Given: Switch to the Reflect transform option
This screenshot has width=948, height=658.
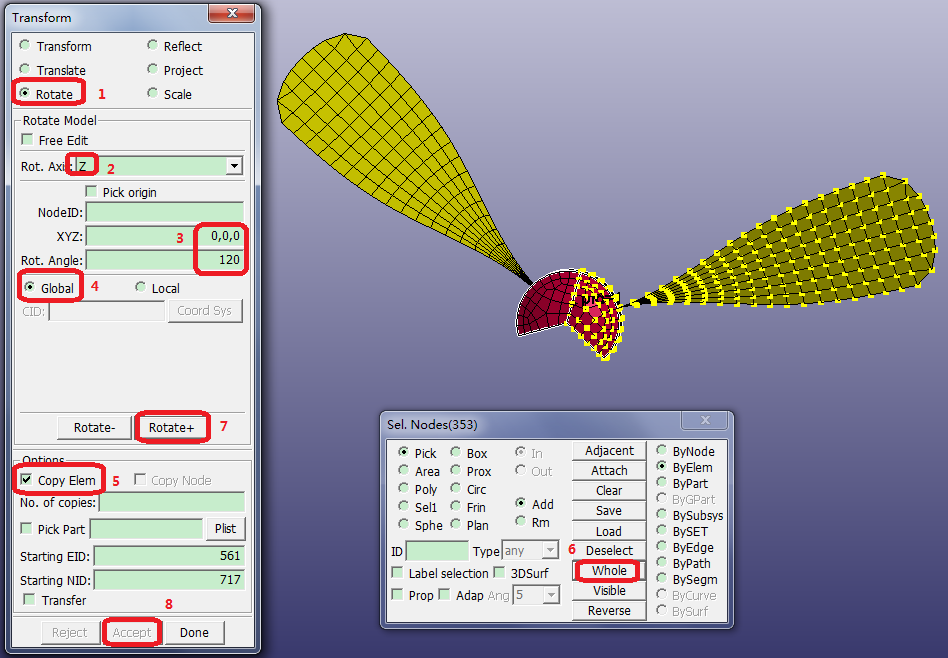Looking at the screenshot, I should (153, 46).
